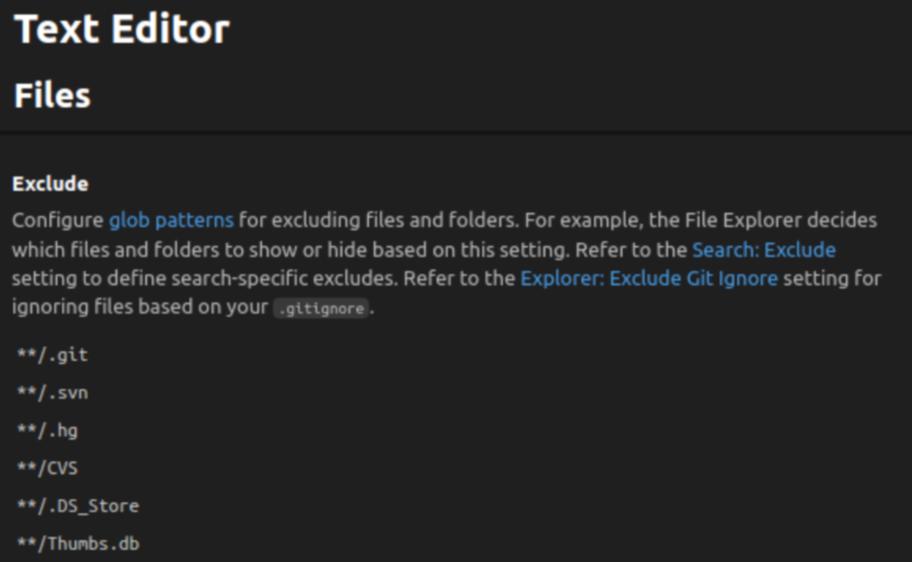Click text 'for excluding files and folders'
Screen dimensions: 912x562
pos(378,220)
